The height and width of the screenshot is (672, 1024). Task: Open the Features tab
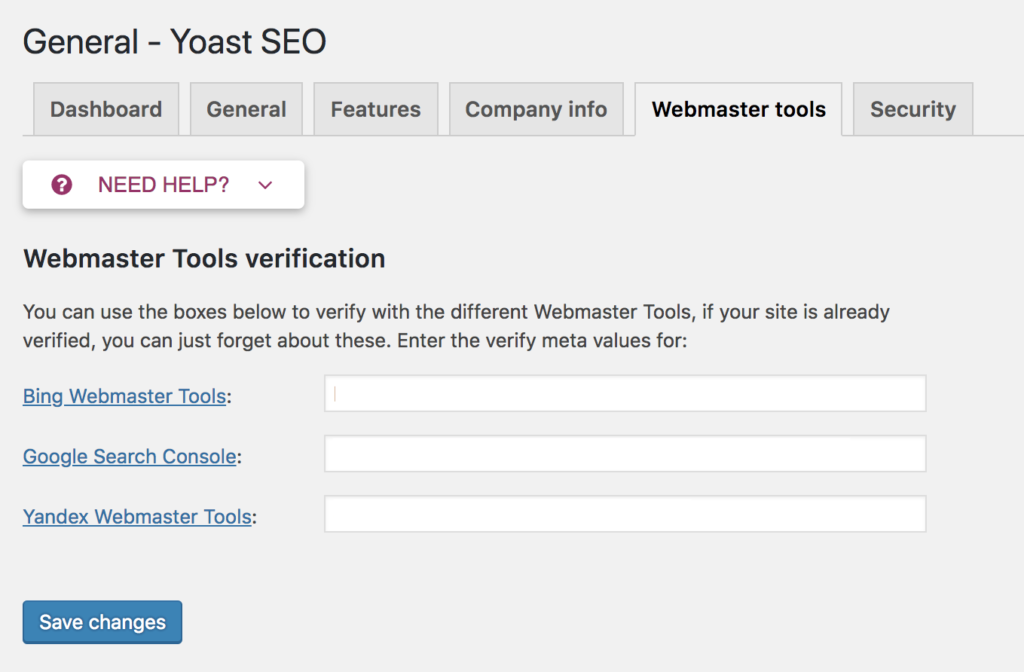coord(376,109)
